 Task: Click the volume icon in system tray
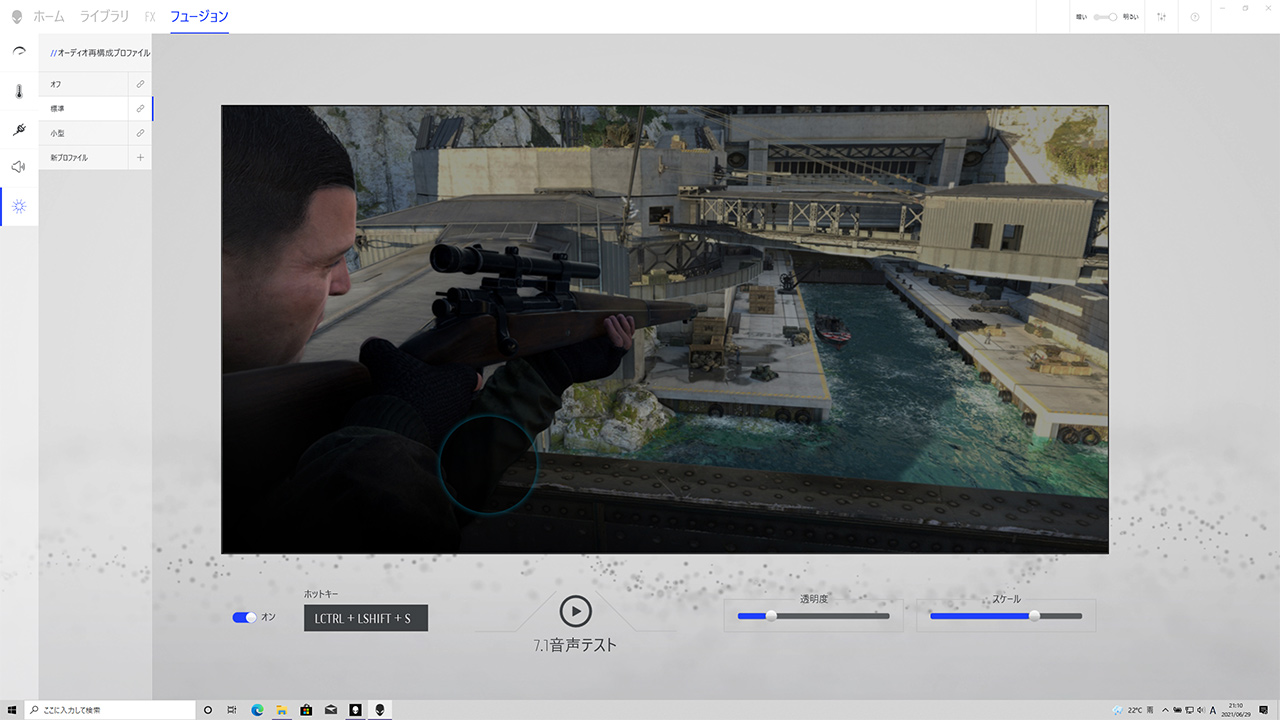coord(1200,710)
